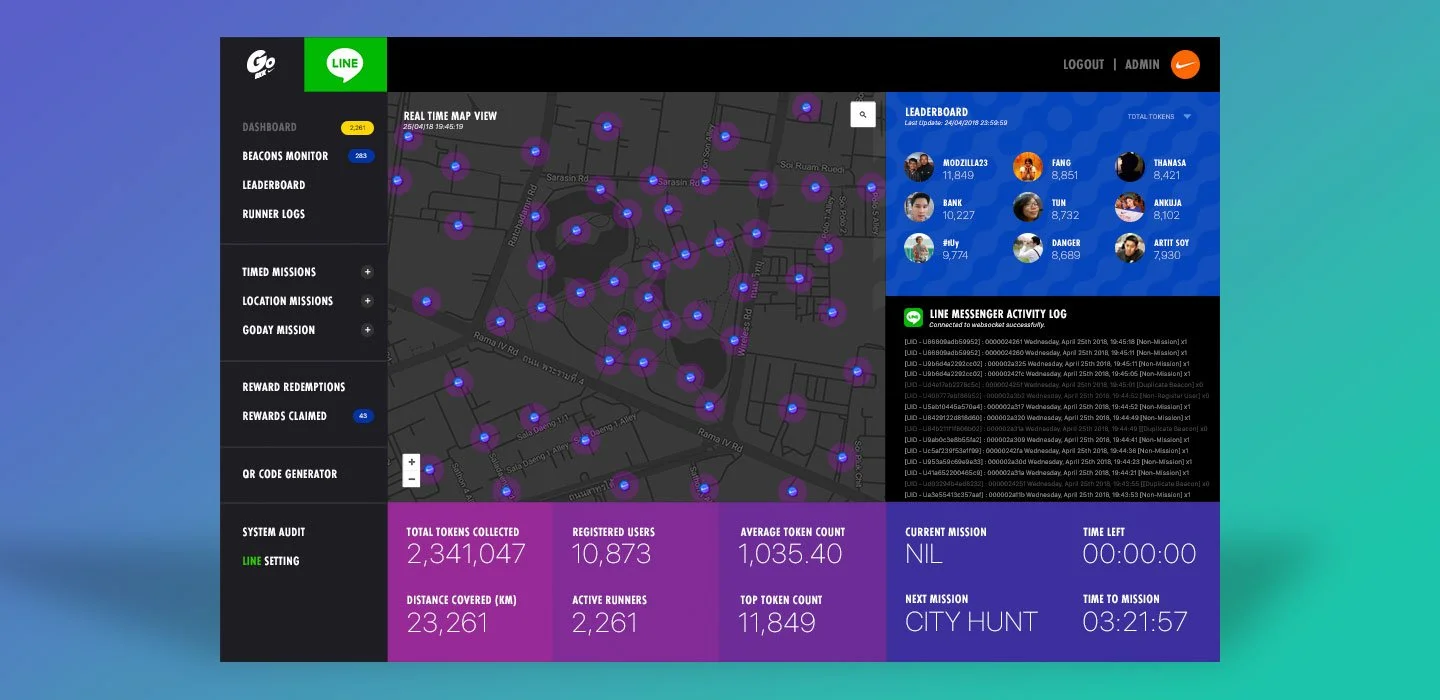Click LINE Messenger activity log icon
Screen dimensions: 1440x700
click(x=913, y=317)
